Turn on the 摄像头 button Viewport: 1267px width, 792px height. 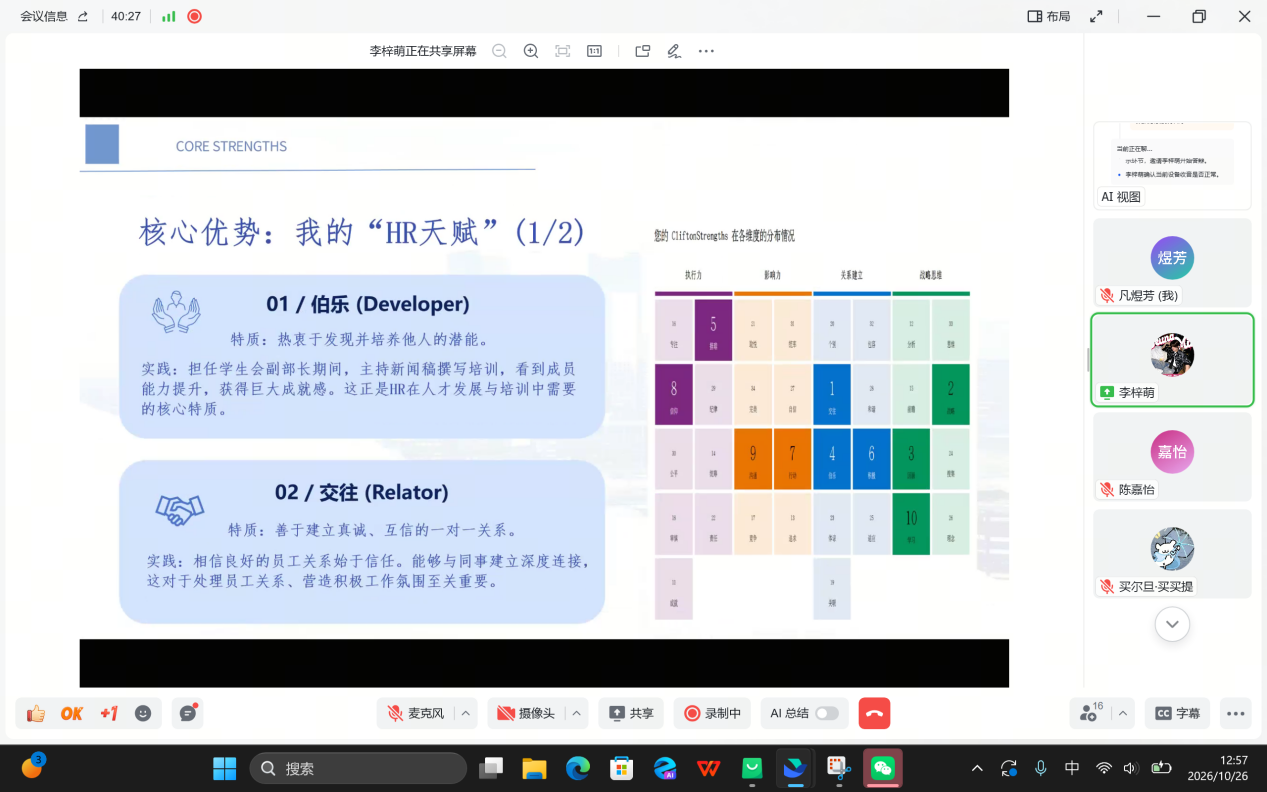(x=526, y=713)
